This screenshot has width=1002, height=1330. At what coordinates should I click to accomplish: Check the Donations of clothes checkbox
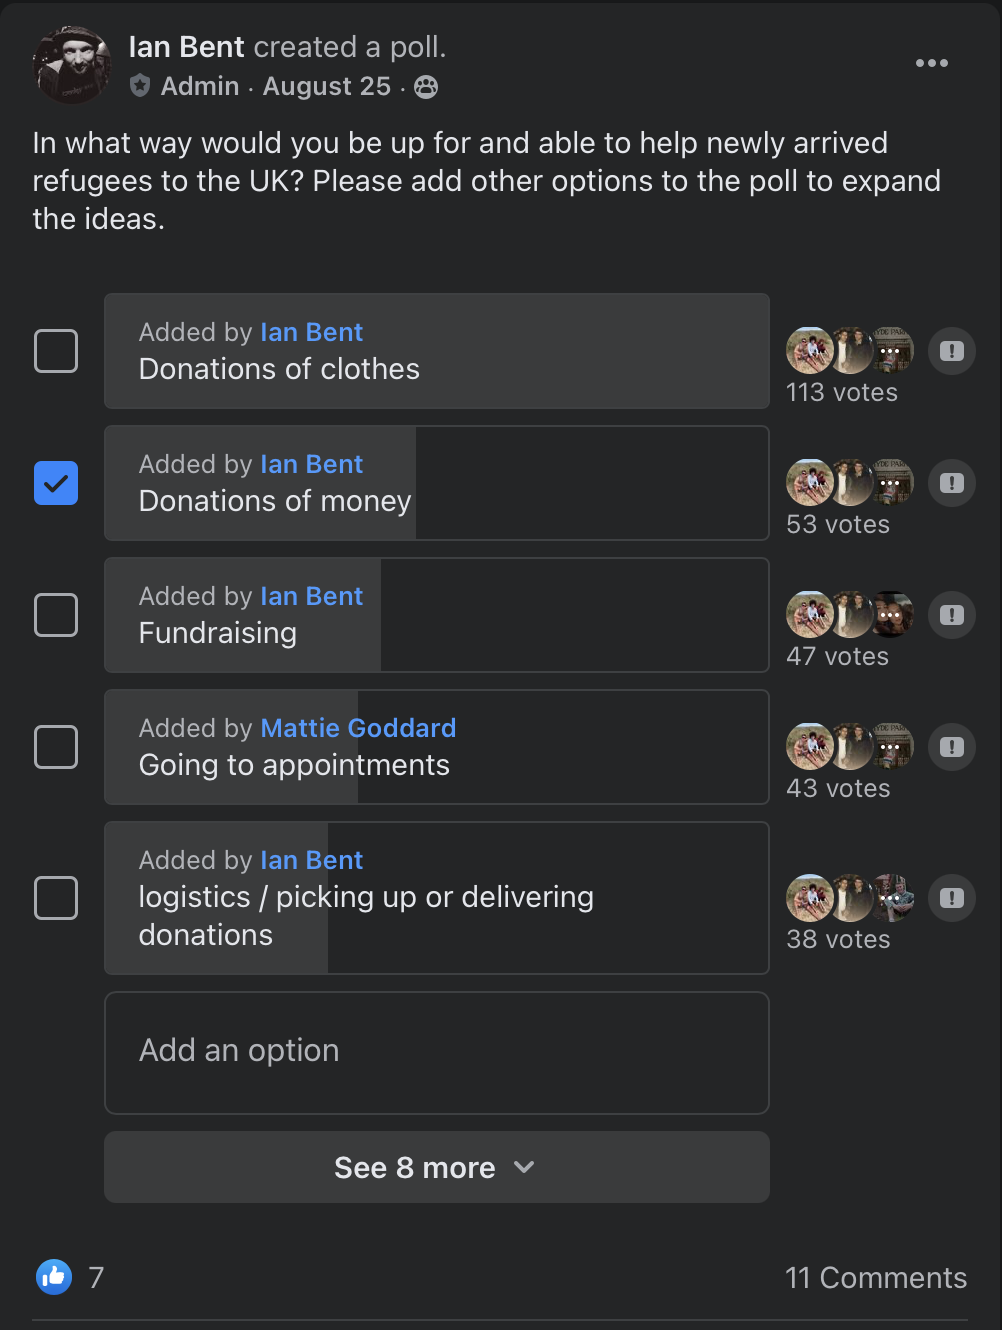pos(56,351)
